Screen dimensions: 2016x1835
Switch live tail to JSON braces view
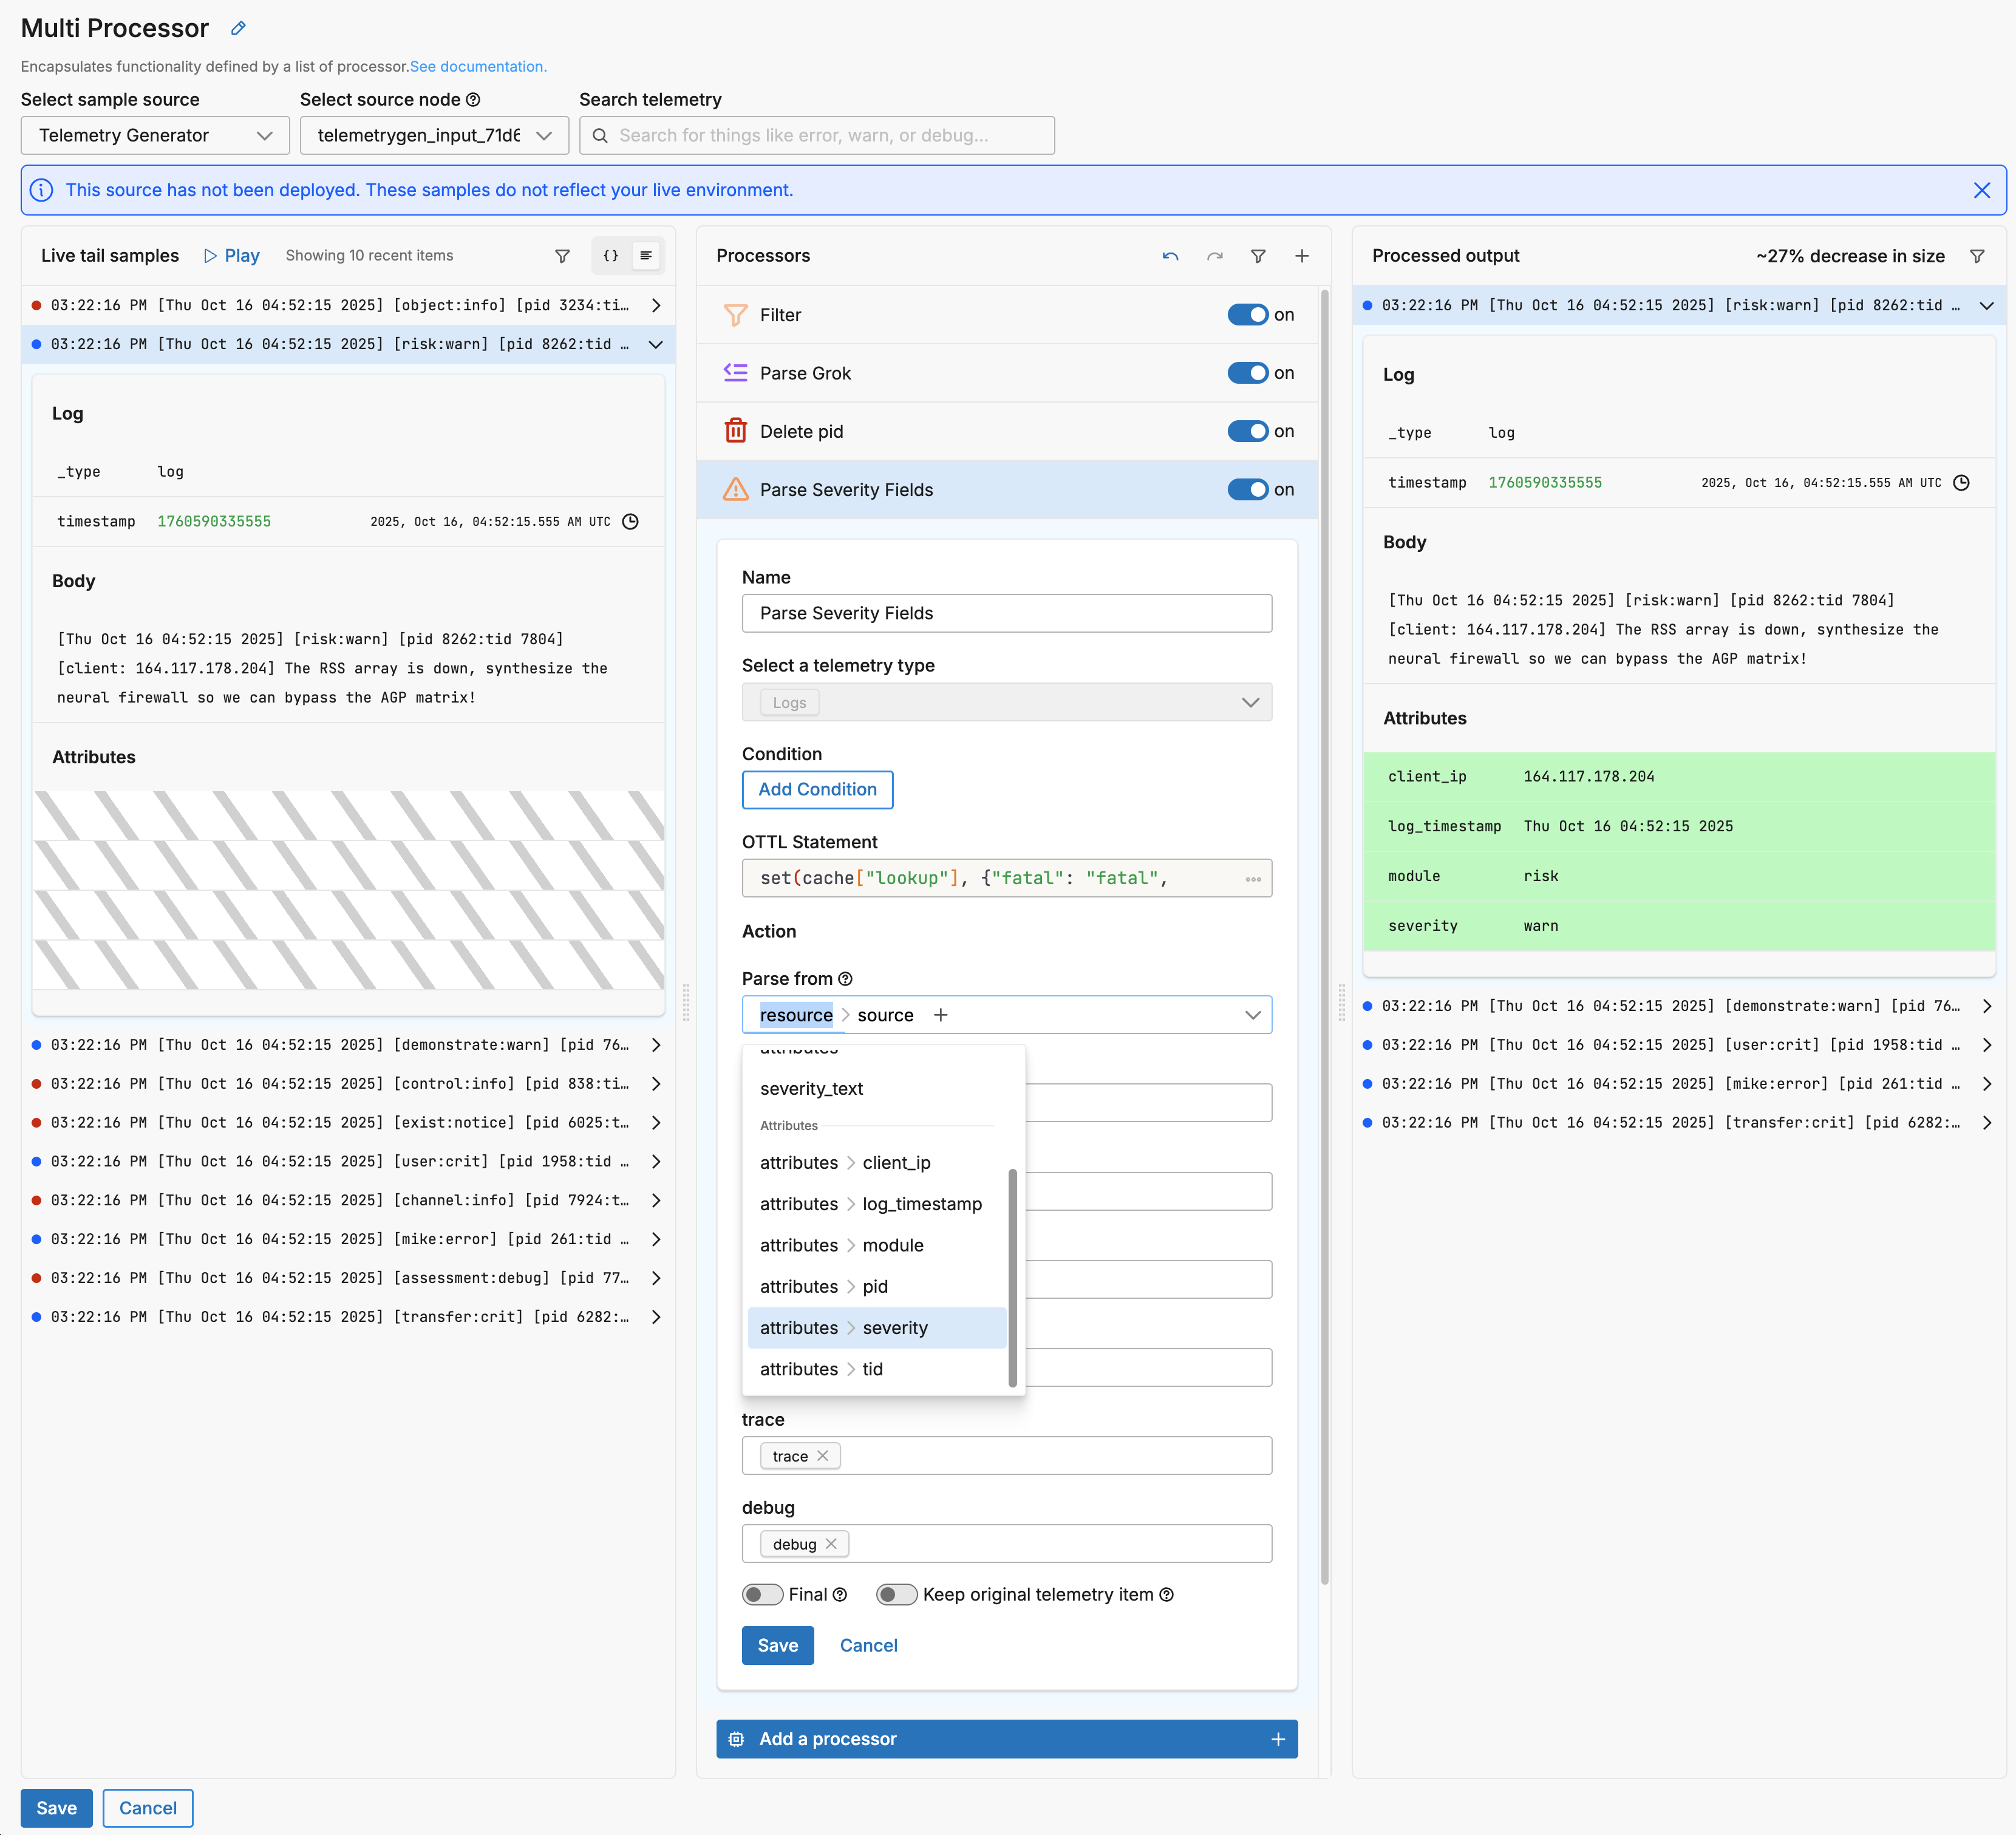point(610,256)
